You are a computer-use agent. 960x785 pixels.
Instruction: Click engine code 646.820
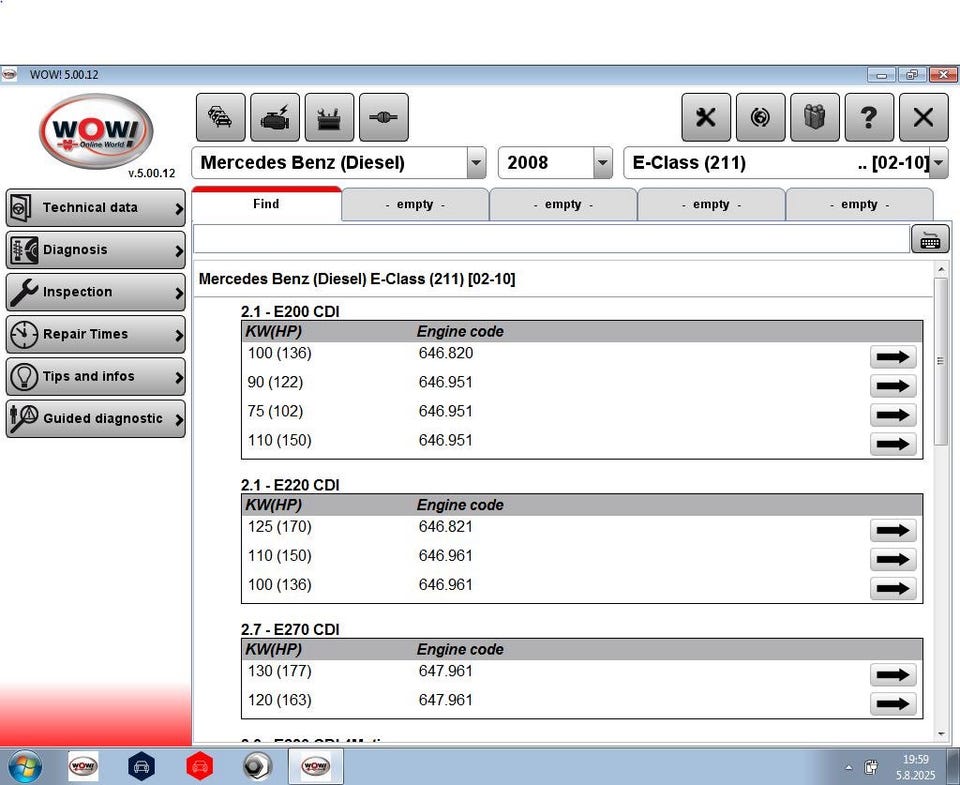pyautogui.click(x=446, y=353)
